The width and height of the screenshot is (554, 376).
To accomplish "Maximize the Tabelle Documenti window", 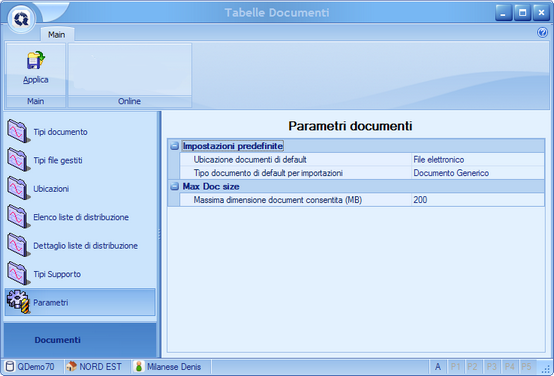I will coord(522,13).
